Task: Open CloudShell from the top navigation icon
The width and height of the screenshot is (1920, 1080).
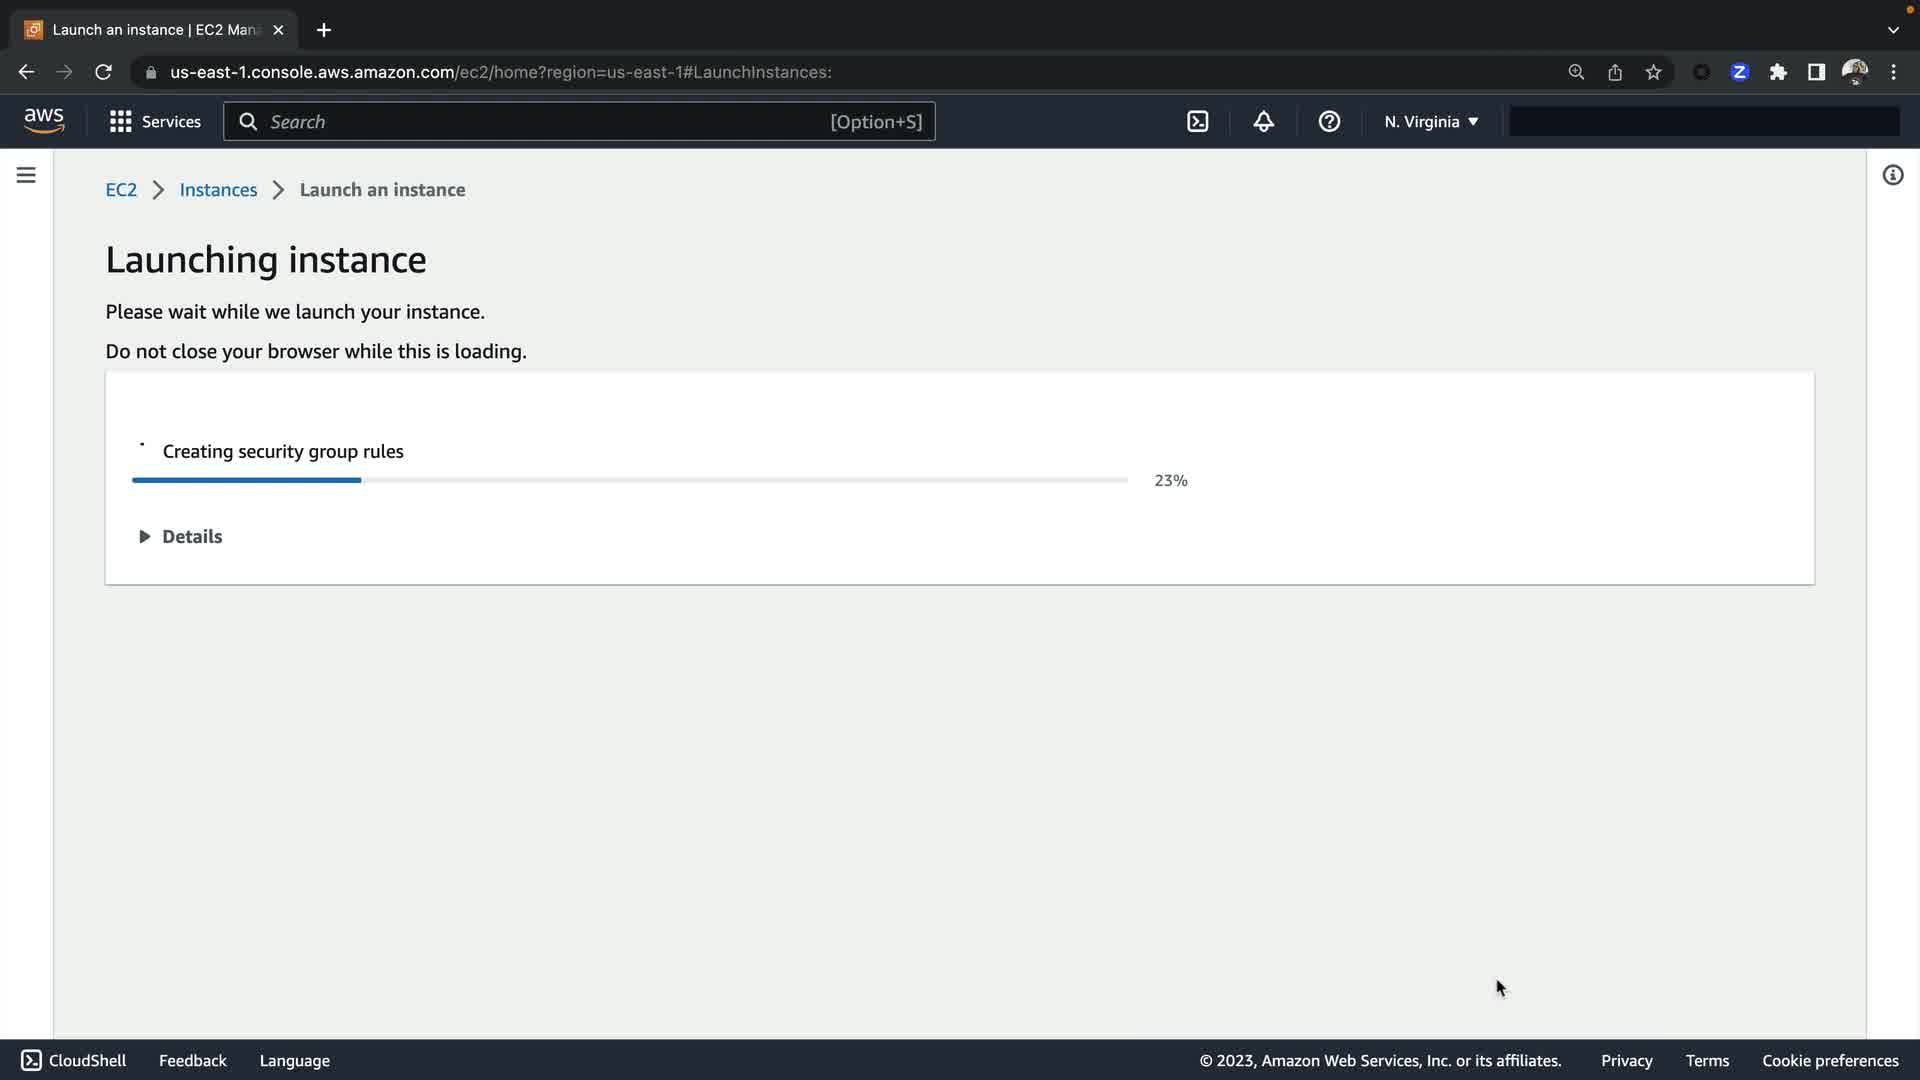Action: pyautogui.click(x=1197, y=122)
